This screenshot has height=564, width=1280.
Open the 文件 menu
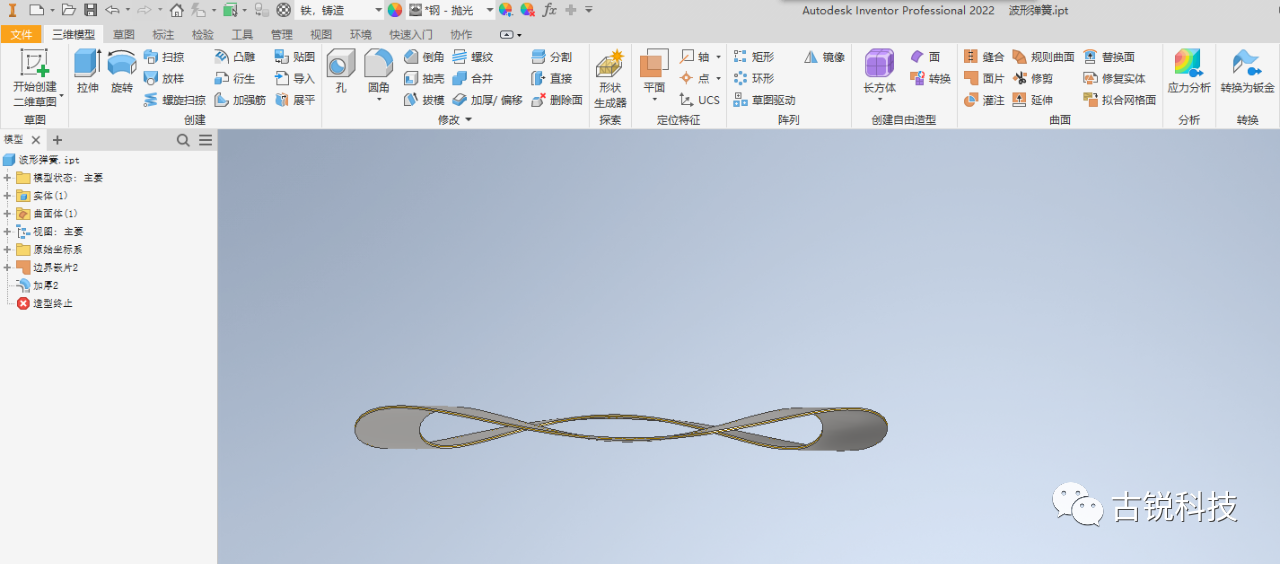click(x=22, y=34)
